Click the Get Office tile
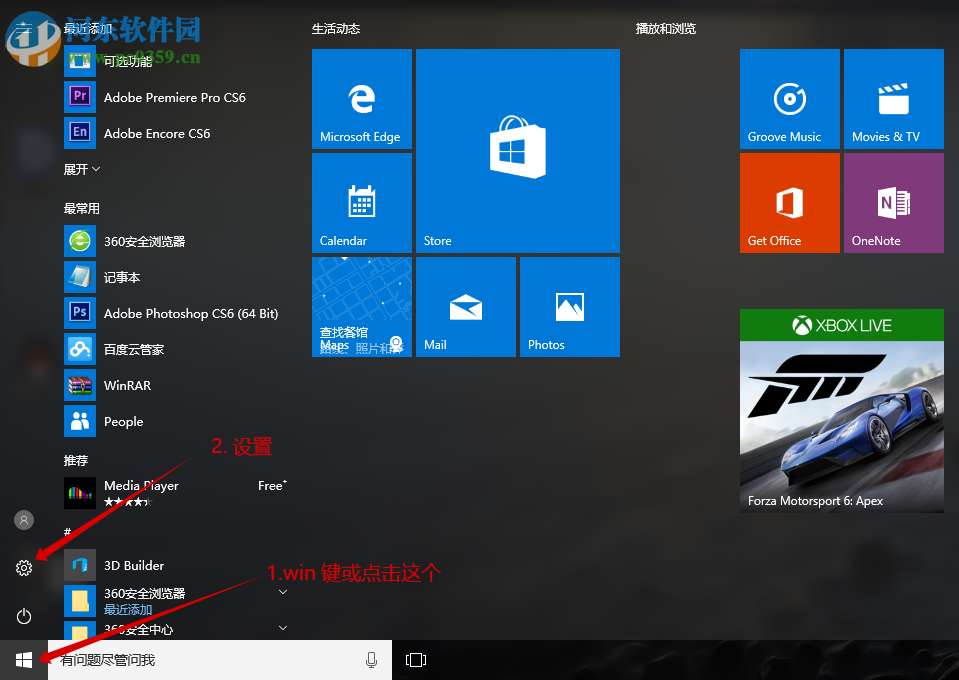This screenshot has height=680, width=959. [x=789, y=202]
